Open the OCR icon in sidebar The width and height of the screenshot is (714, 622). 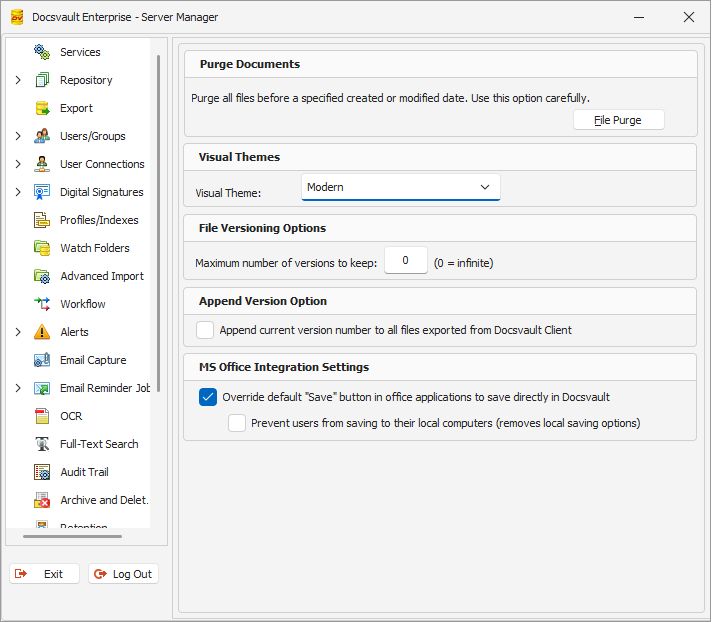tap(42, 416)
